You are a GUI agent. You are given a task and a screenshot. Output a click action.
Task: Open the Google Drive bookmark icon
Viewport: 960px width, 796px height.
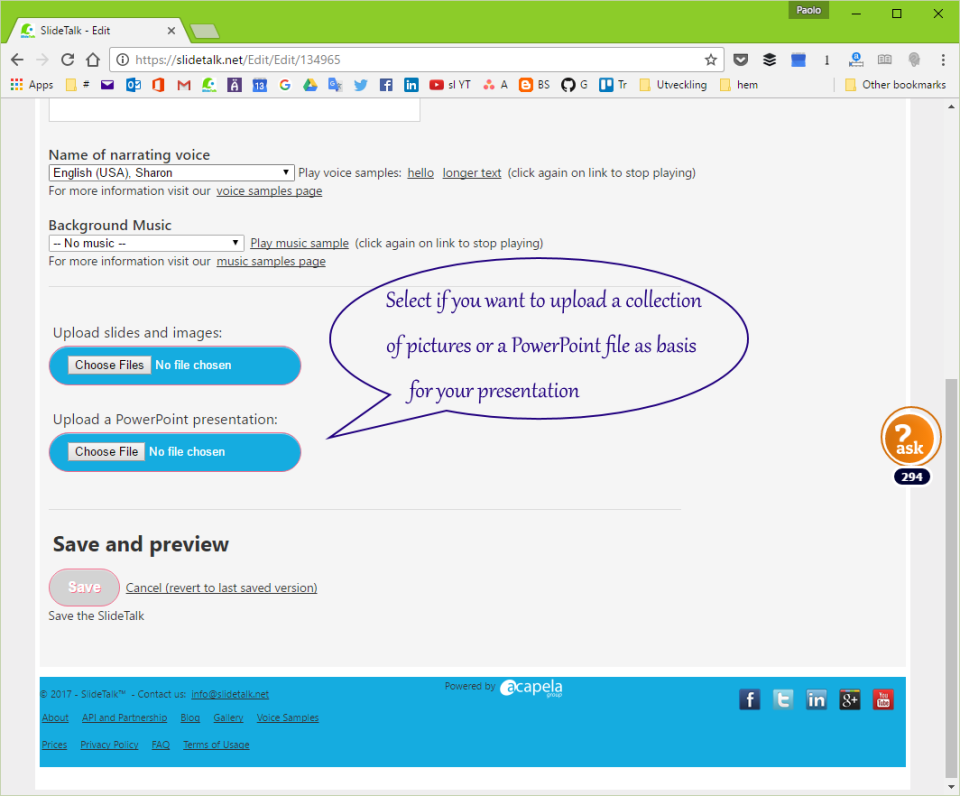pos(310,84)
